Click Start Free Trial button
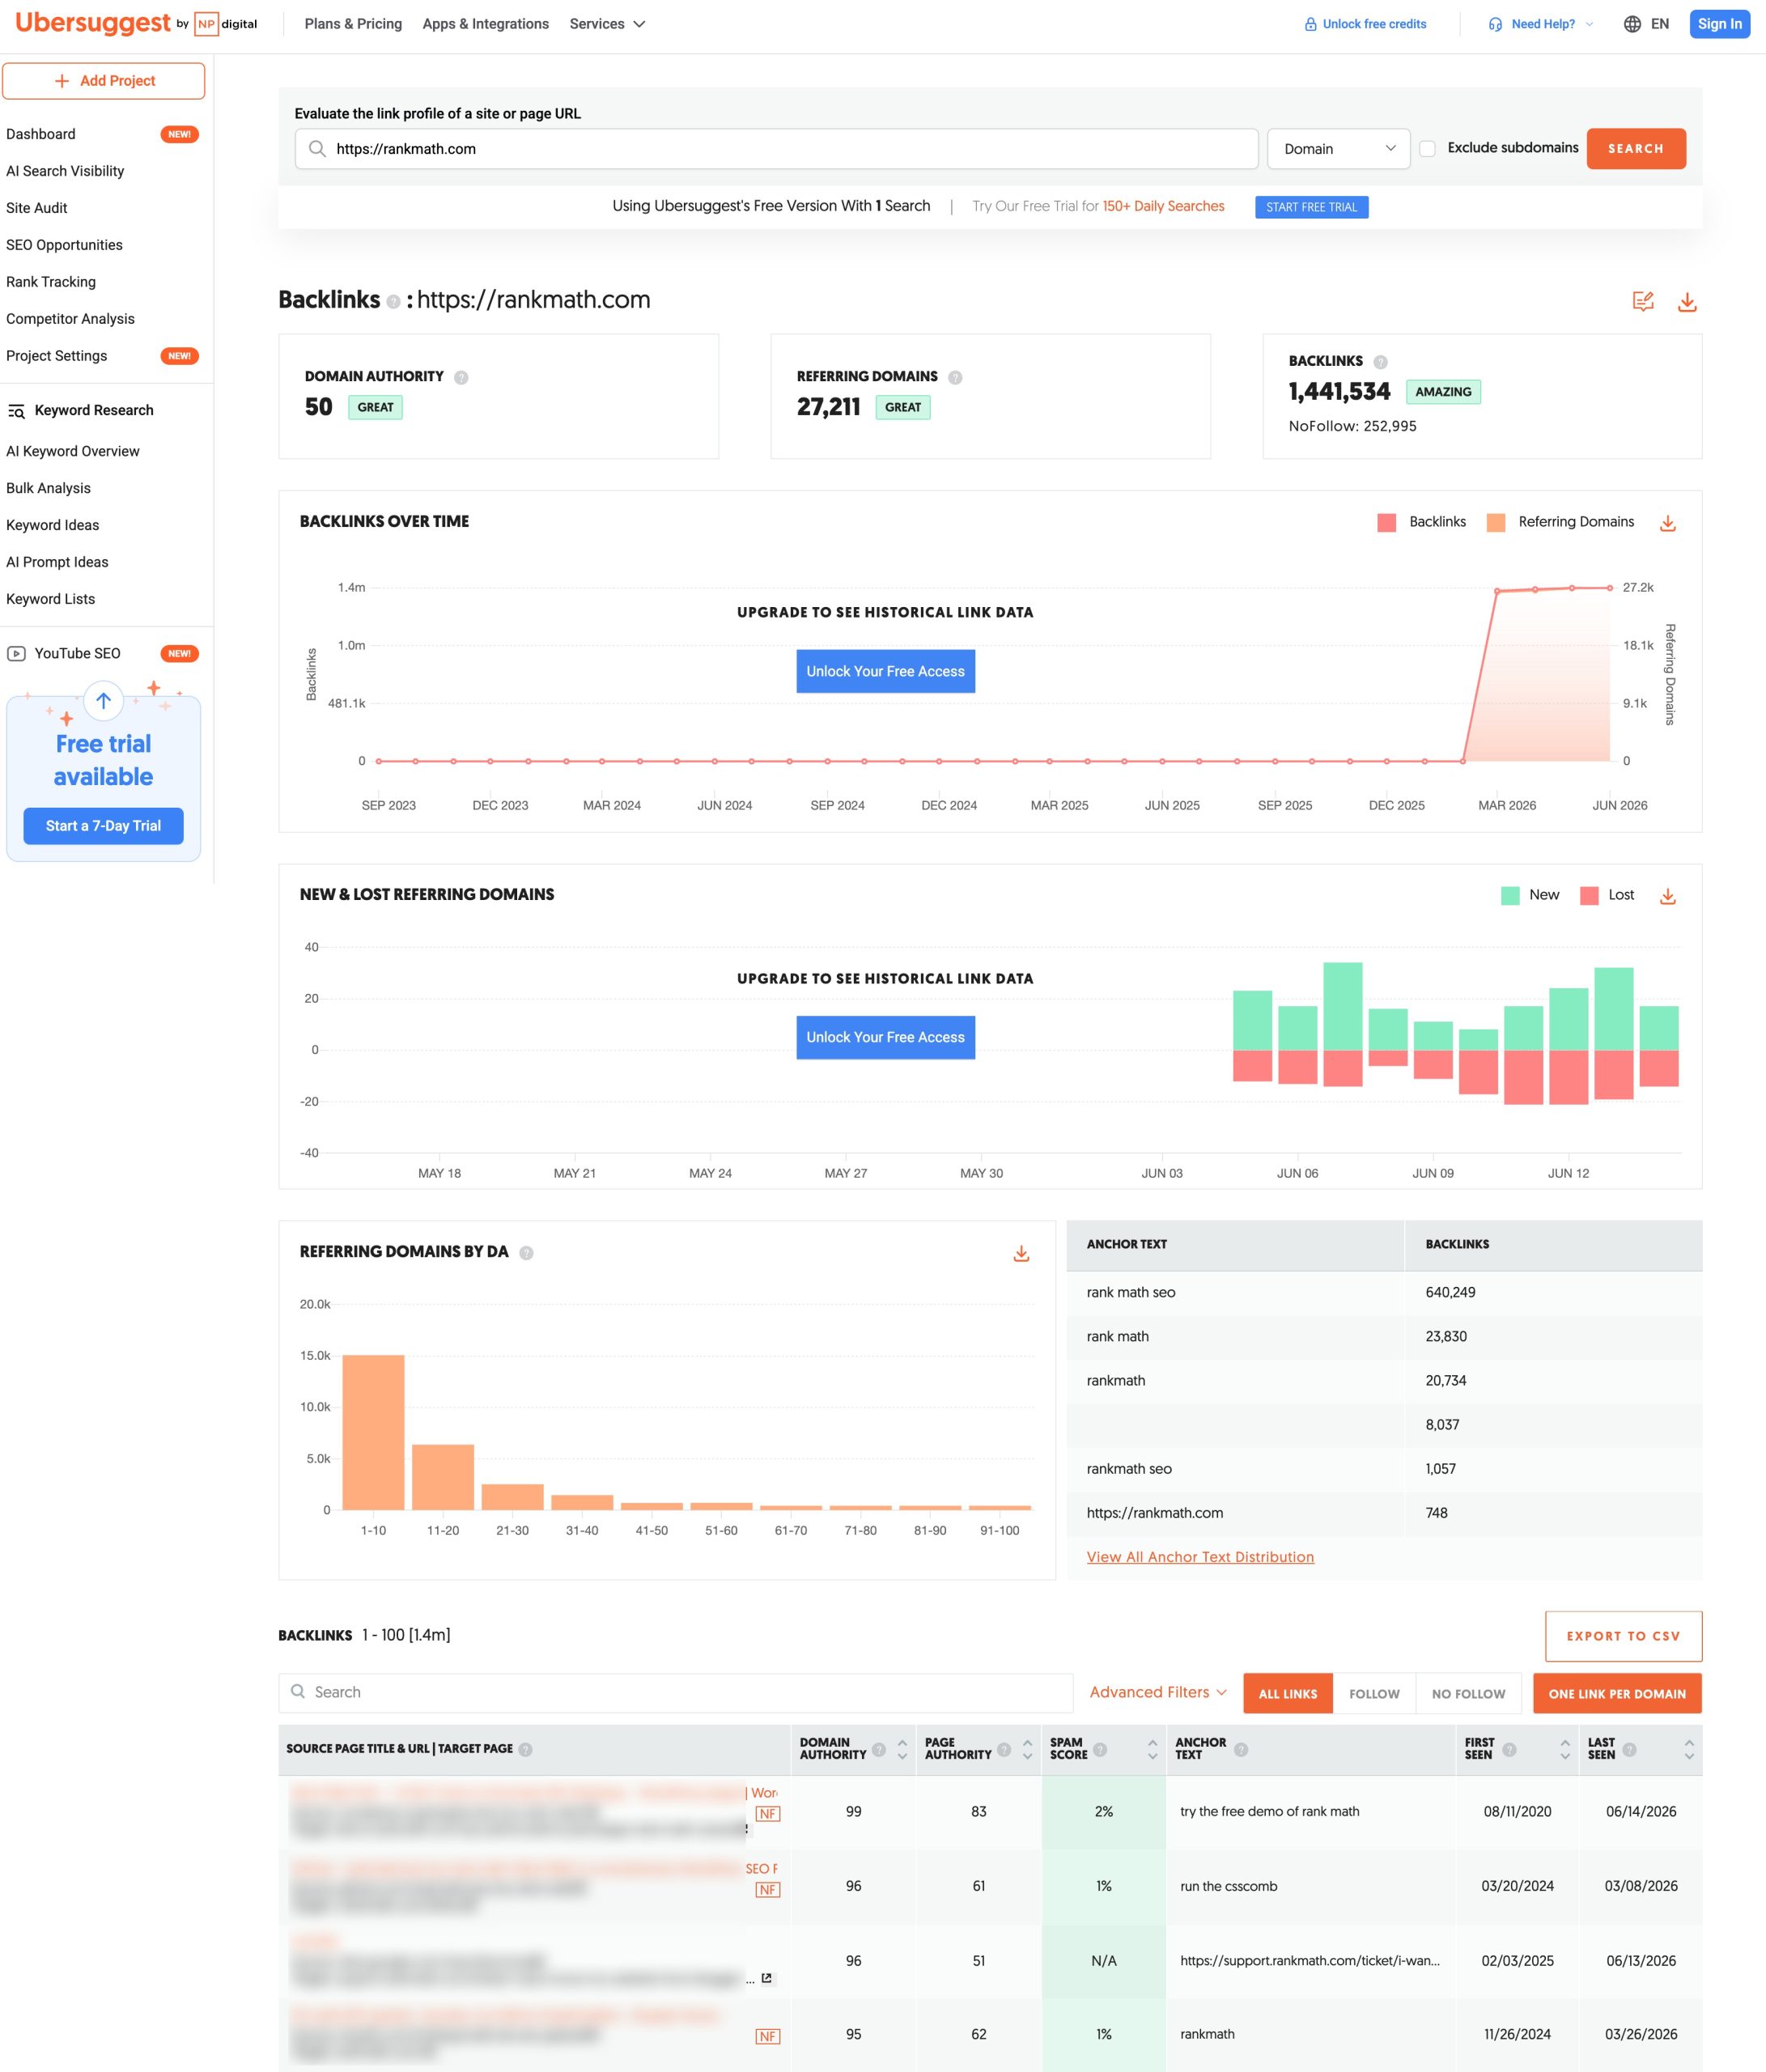 pos(1311,207)
